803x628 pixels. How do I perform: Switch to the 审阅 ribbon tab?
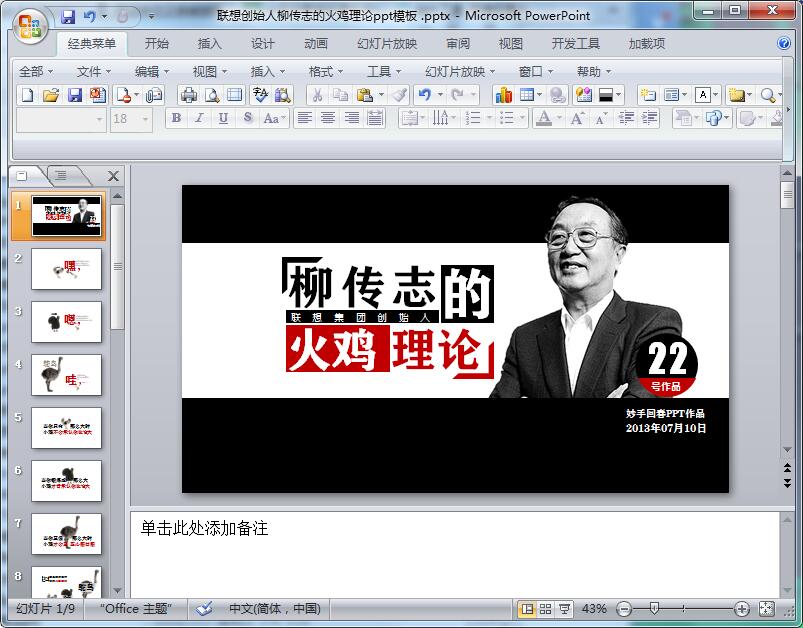click(457, 44)
